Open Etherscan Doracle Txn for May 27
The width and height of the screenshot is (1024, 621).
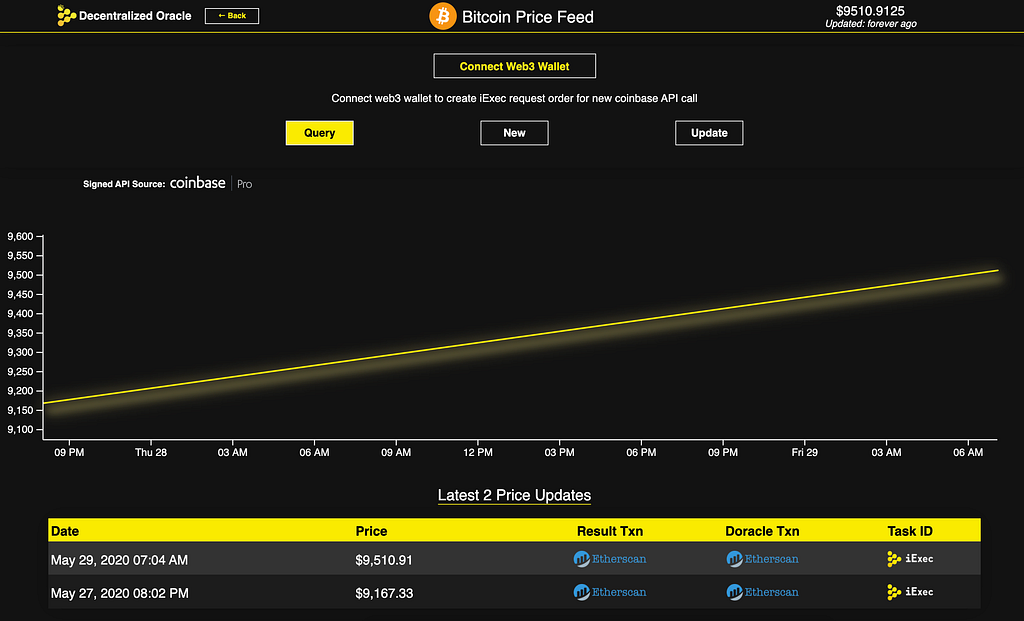[x=762, y=592]
